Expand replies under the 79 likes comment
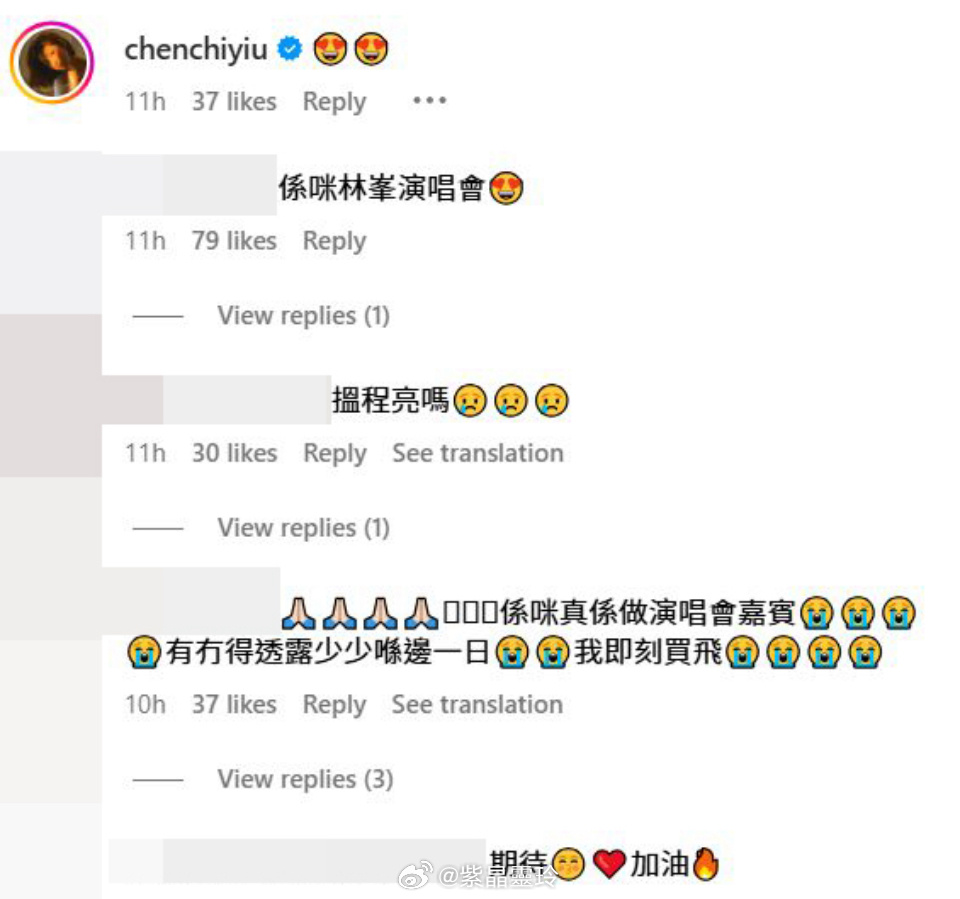This screenshot has width=960, height=899. [x=304, y=316]
